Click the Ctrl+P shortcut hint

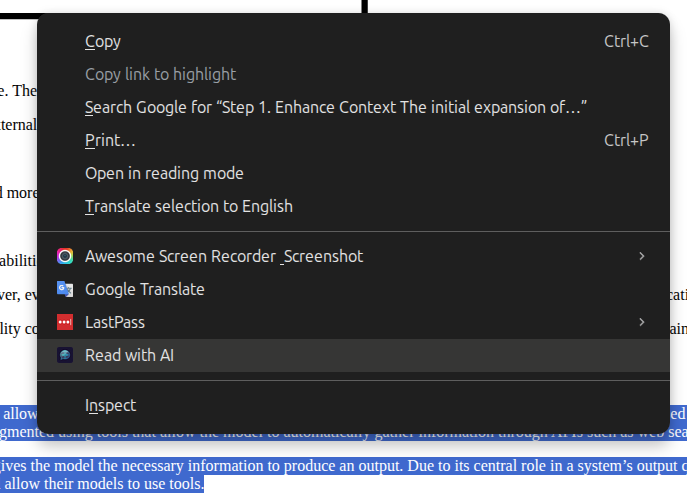pyautogui.click(x=626, y=140)
